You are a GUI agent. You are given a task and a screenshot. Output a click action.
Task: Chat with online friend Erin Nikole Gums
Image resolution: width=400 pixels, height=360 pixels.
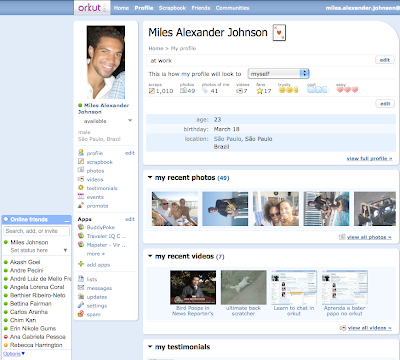33,328
